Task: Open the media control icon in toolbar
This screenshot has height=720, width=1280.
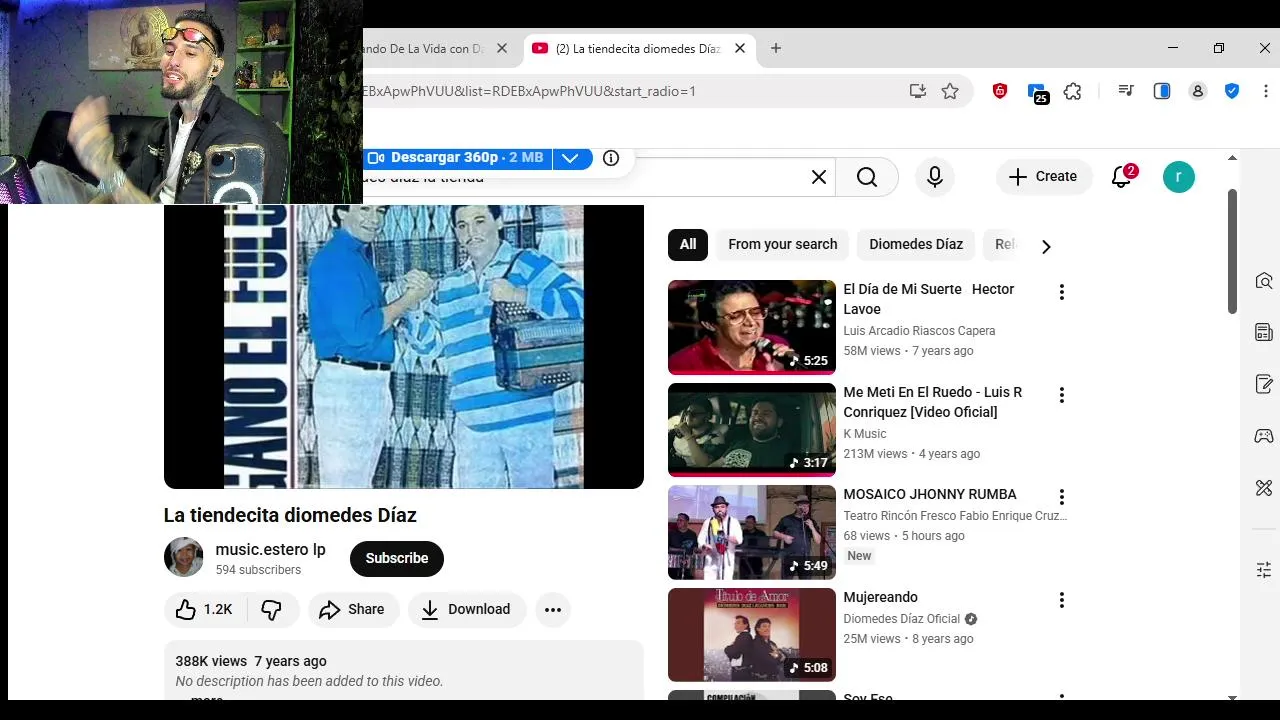Action: 1126,91
